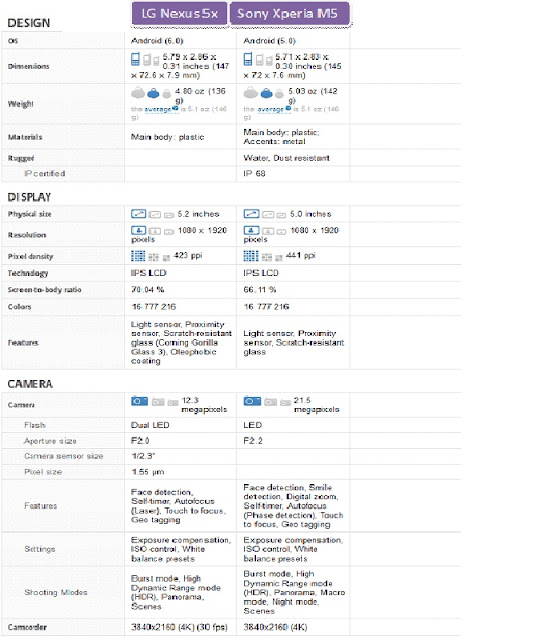Click the Technology row label
The width and height of the screenshot is (537, 640).
tap(28, 273)
